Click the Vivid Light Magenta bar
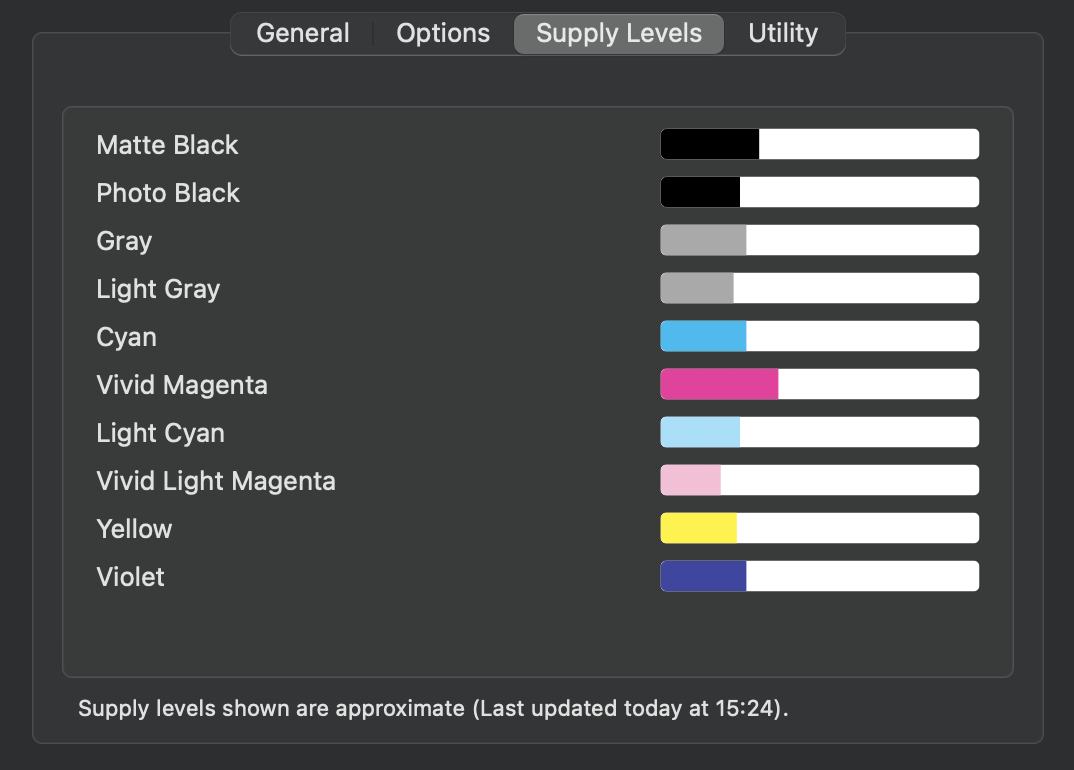The width and height of the screenshot is (1074, 770). [x=819, y=480]
